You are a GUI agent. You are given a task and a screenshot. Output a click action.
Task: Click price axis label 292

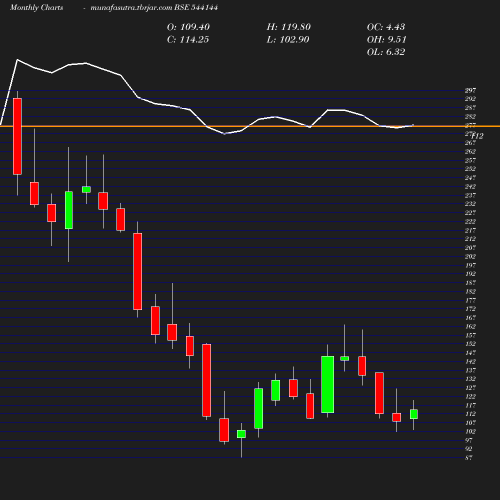tap(470, 99)
